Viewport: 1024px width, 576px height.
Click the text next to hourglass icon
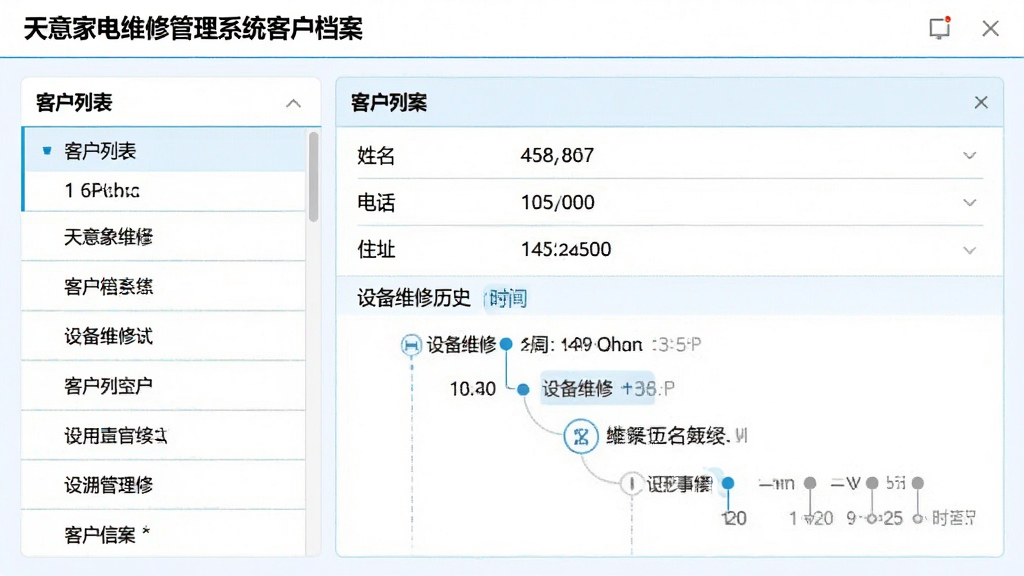click(677, 436)
